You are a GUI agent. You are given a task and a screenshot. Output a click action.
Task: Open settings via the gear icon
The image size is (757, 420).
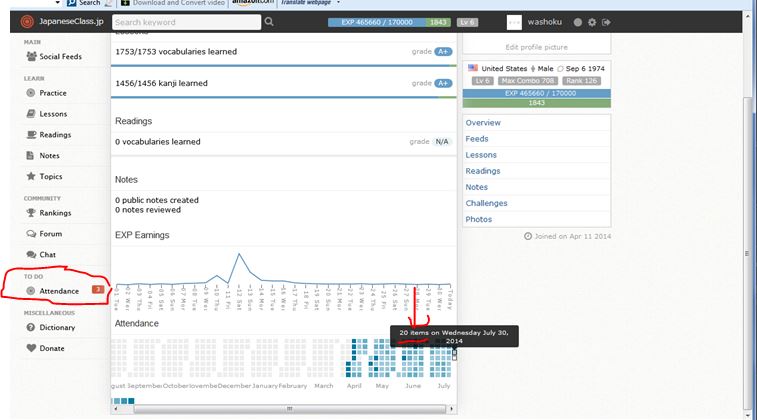pyautogui.click(x=591, y=22)
